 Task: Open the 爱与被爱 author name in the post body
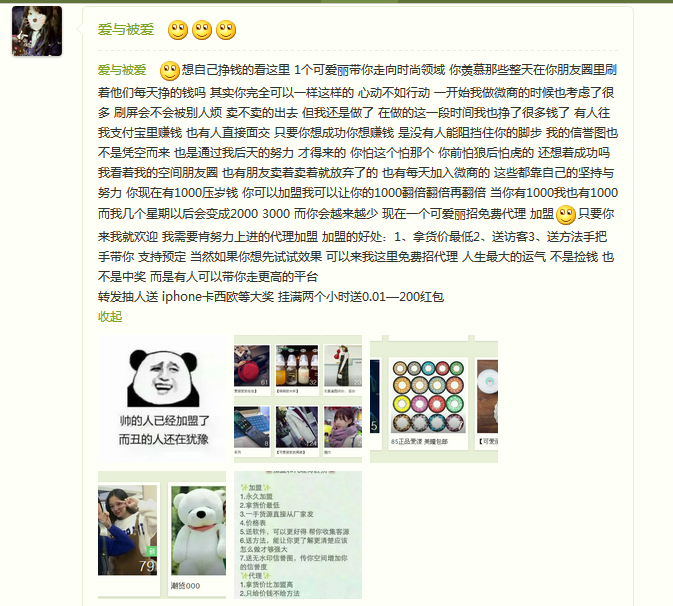[122, 70]
